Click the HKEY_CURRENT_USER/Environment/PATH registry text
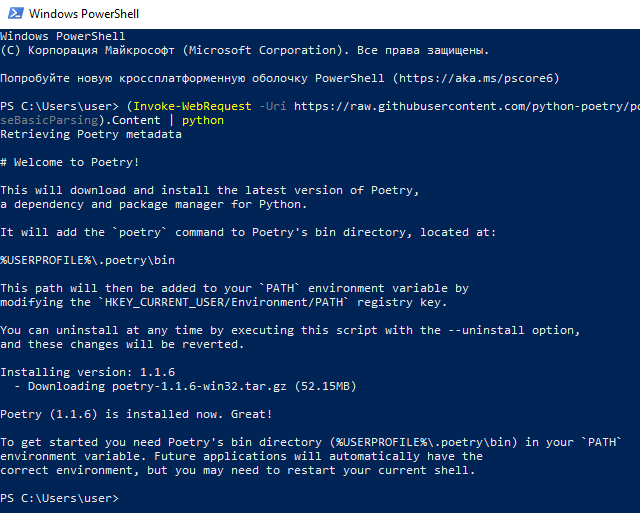Viewport: 640px width, 513px height. coord(224,302)
